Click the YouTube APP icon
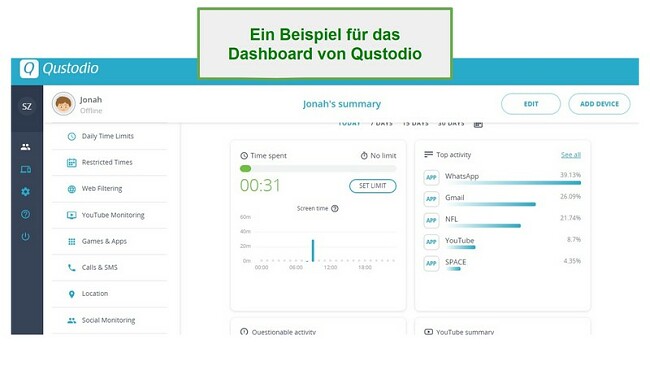The width and height of the screenshot is (650, 366). coord(431,242)
